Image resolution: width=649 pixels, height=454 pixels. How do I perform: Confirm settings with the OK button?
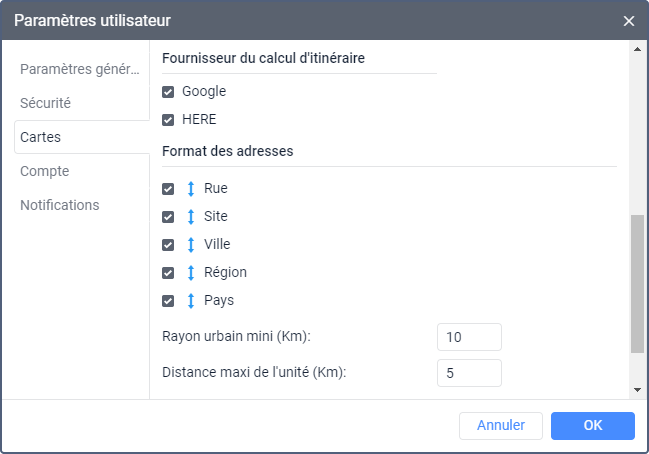coord(593,425)
